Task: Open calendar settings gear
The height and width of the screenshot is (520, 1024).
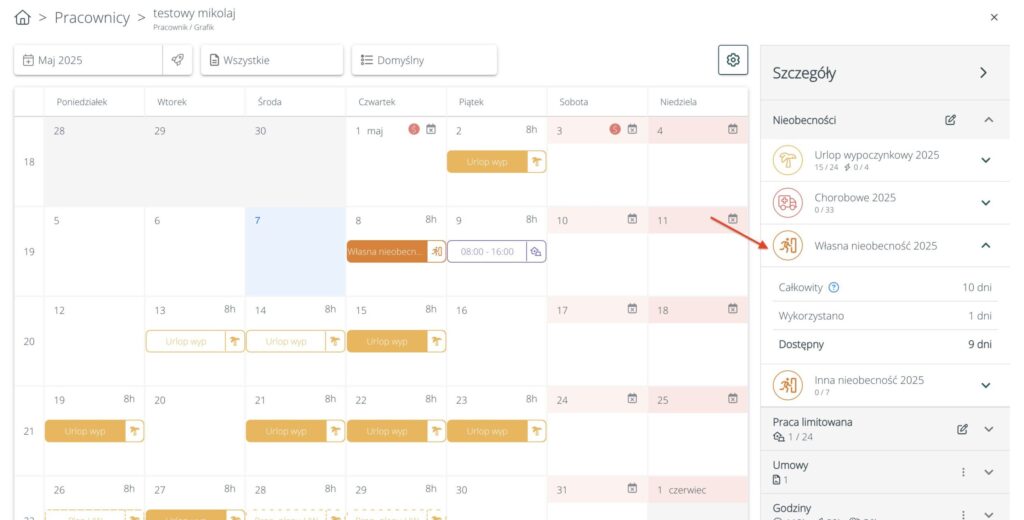Action: click(x=733, y=60)
